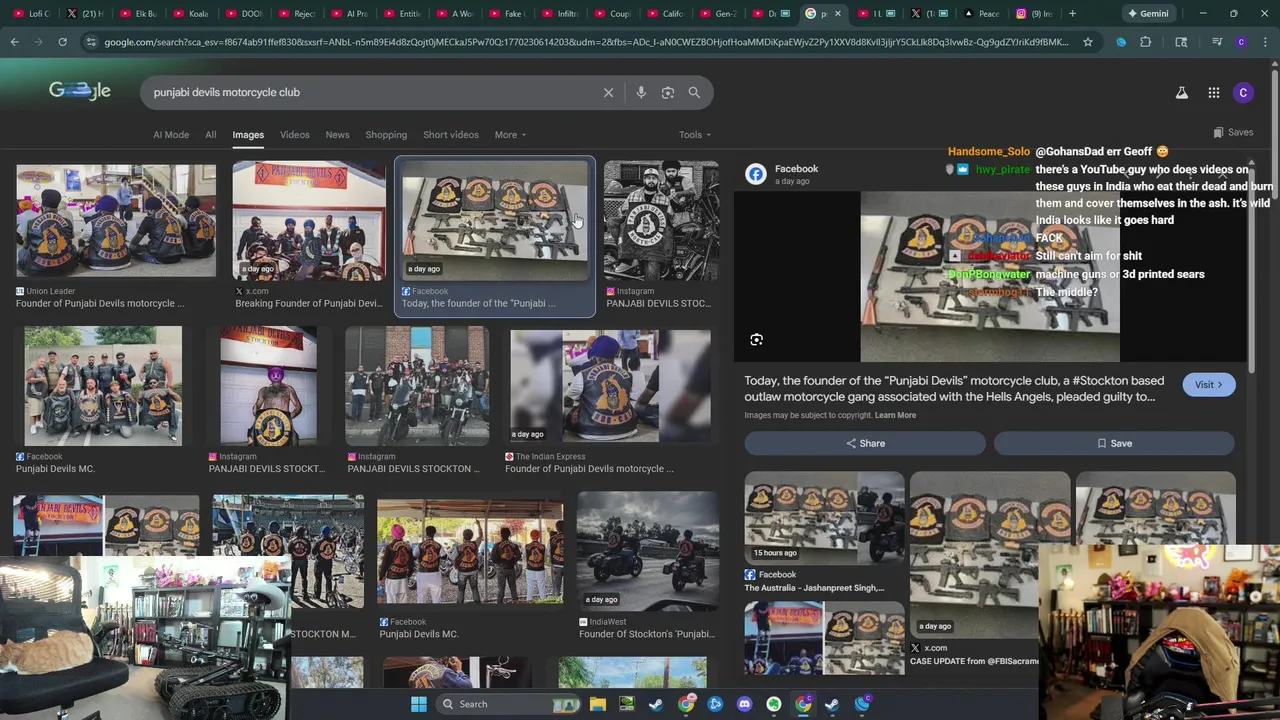Image resolution: width=1280 pixels, height=720 pixels.
Task: Open the Search Labs flask icon
Action: click(1181, 92)
